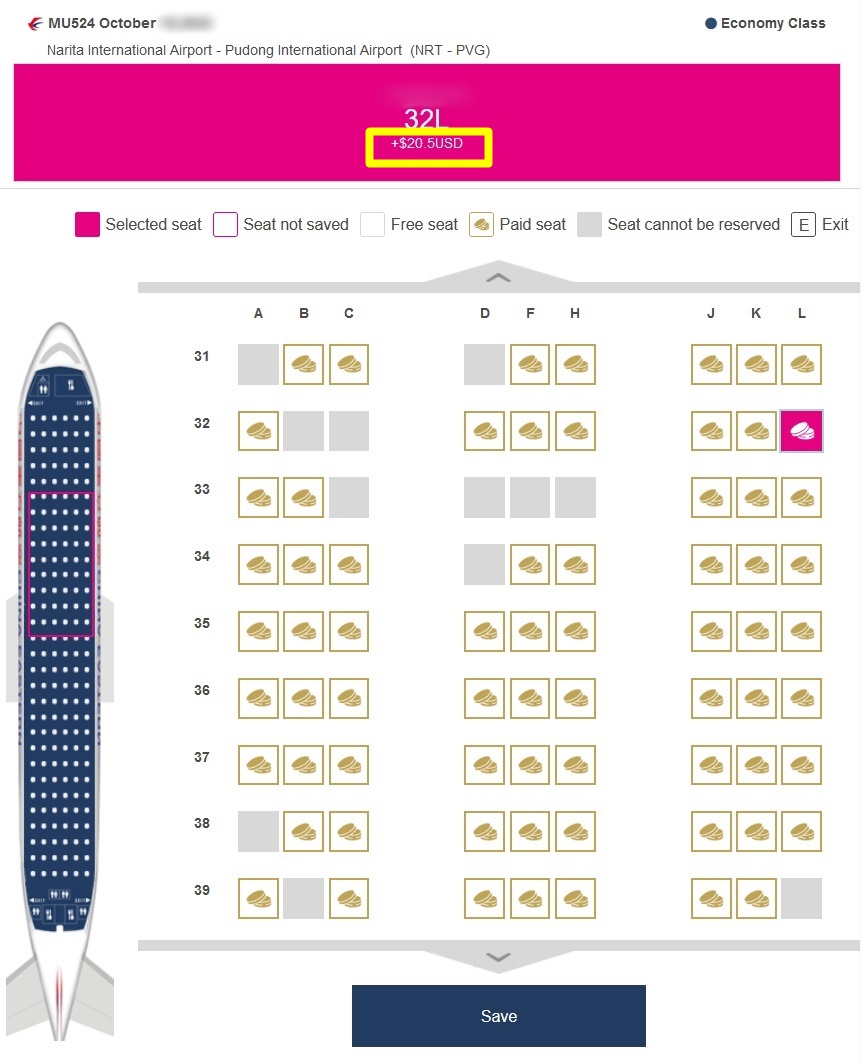Click the +$20.5USD seat price
The height and width of the screenshot is (1063, 867).
(427, 144)
